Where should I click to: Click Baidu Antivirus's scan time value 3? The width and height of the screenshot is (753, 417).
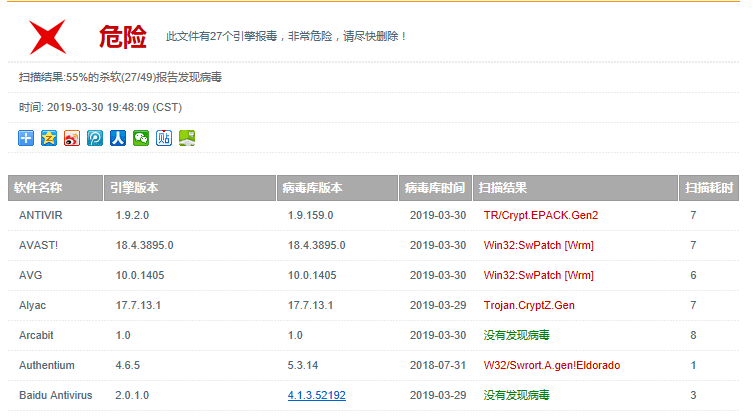693,395
